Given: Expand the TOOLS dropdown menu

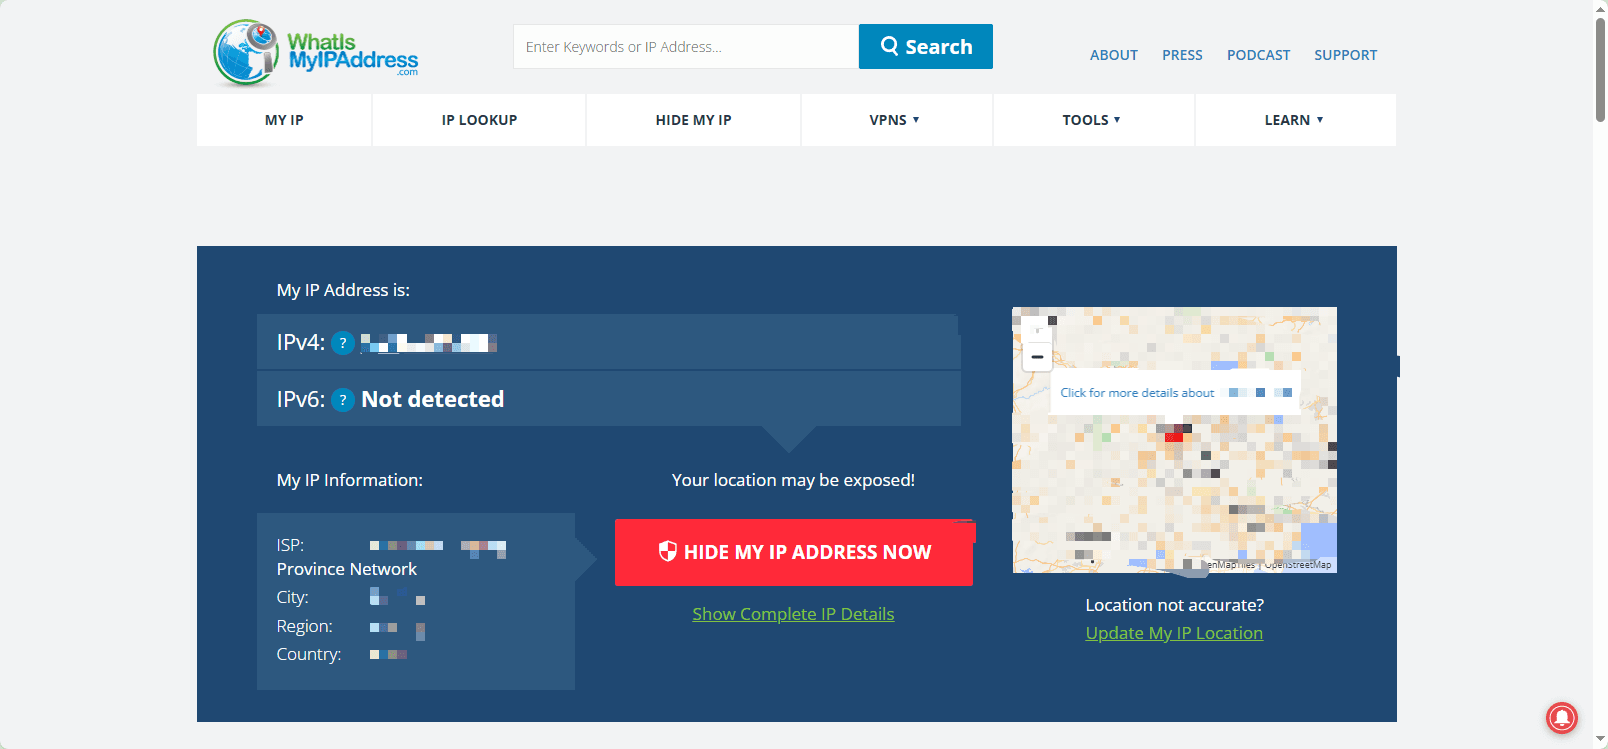Looking at the screenshot, I should click(x=1091, y=120).
